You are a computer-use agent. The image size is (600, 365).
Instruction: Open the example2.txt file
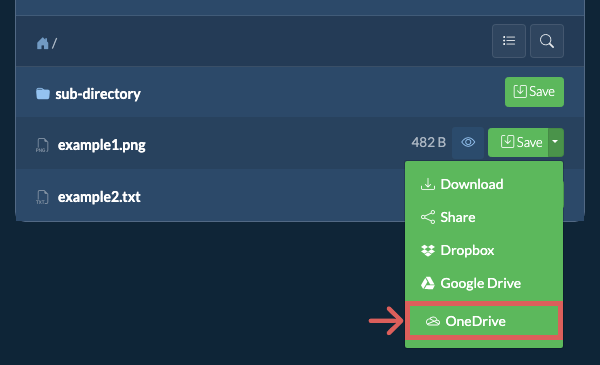tap(99, 197)
